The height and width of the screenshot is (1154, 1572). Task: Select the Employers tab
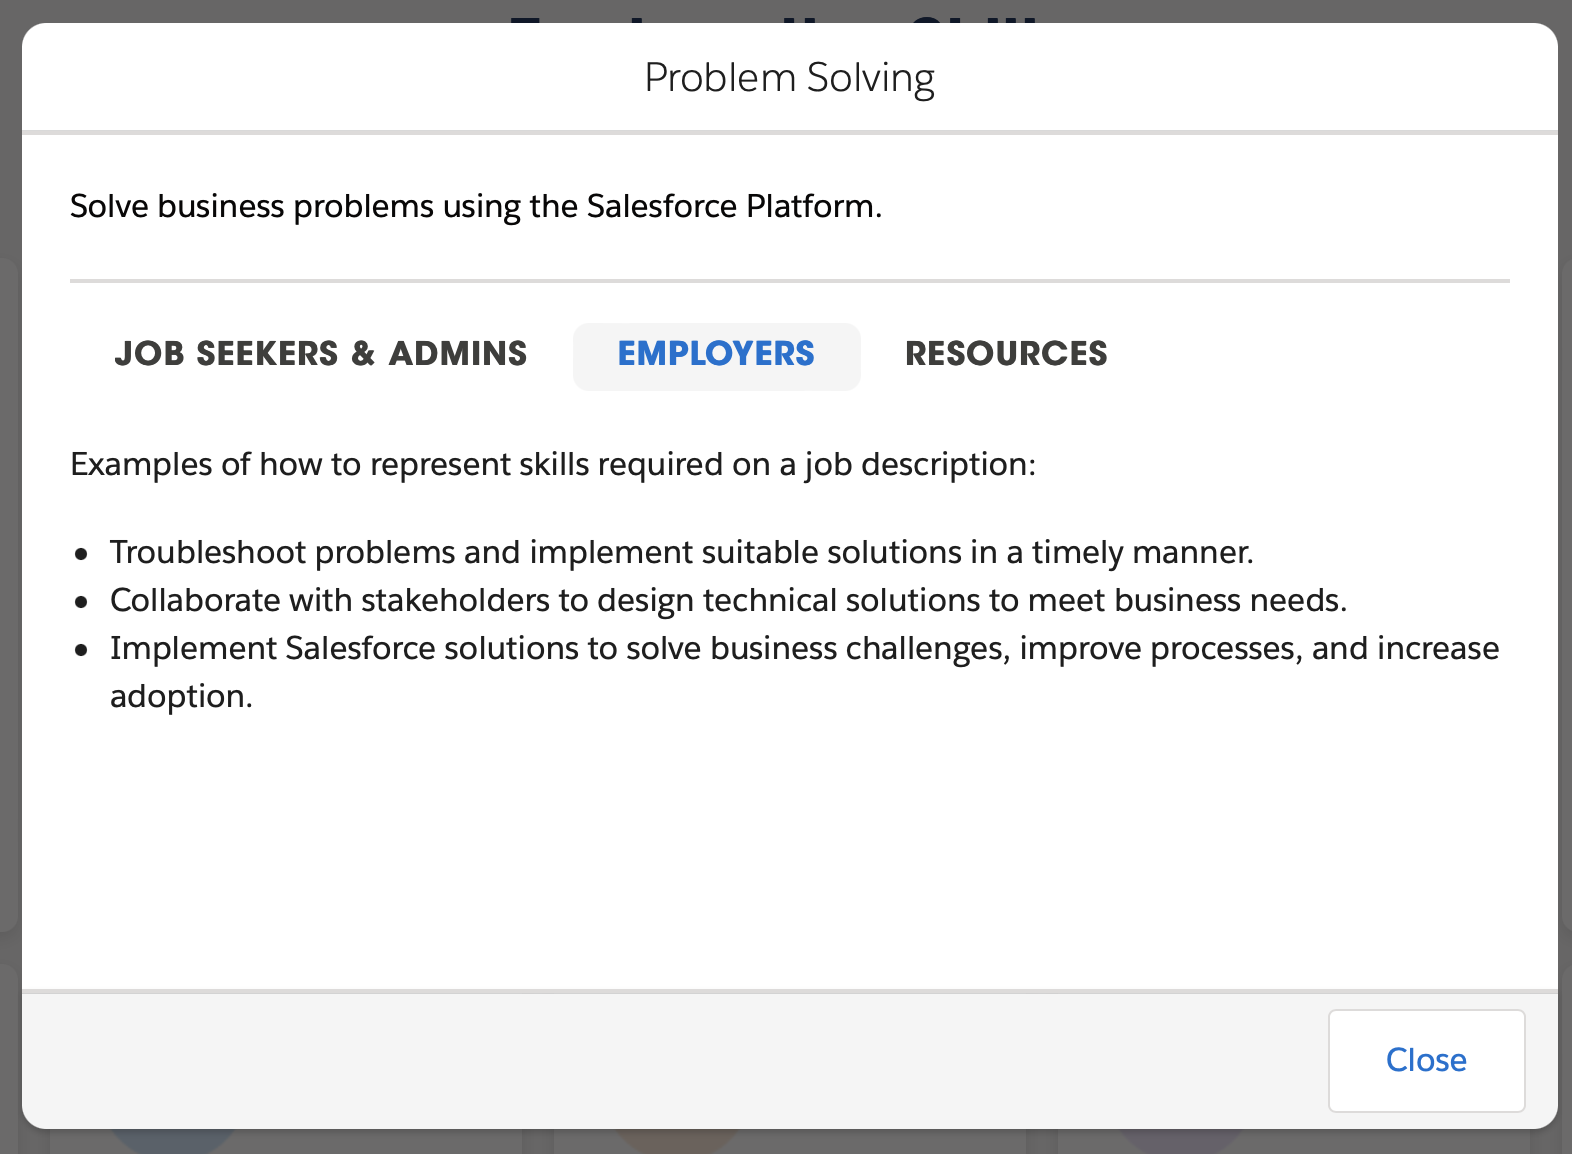click(716, 354)
